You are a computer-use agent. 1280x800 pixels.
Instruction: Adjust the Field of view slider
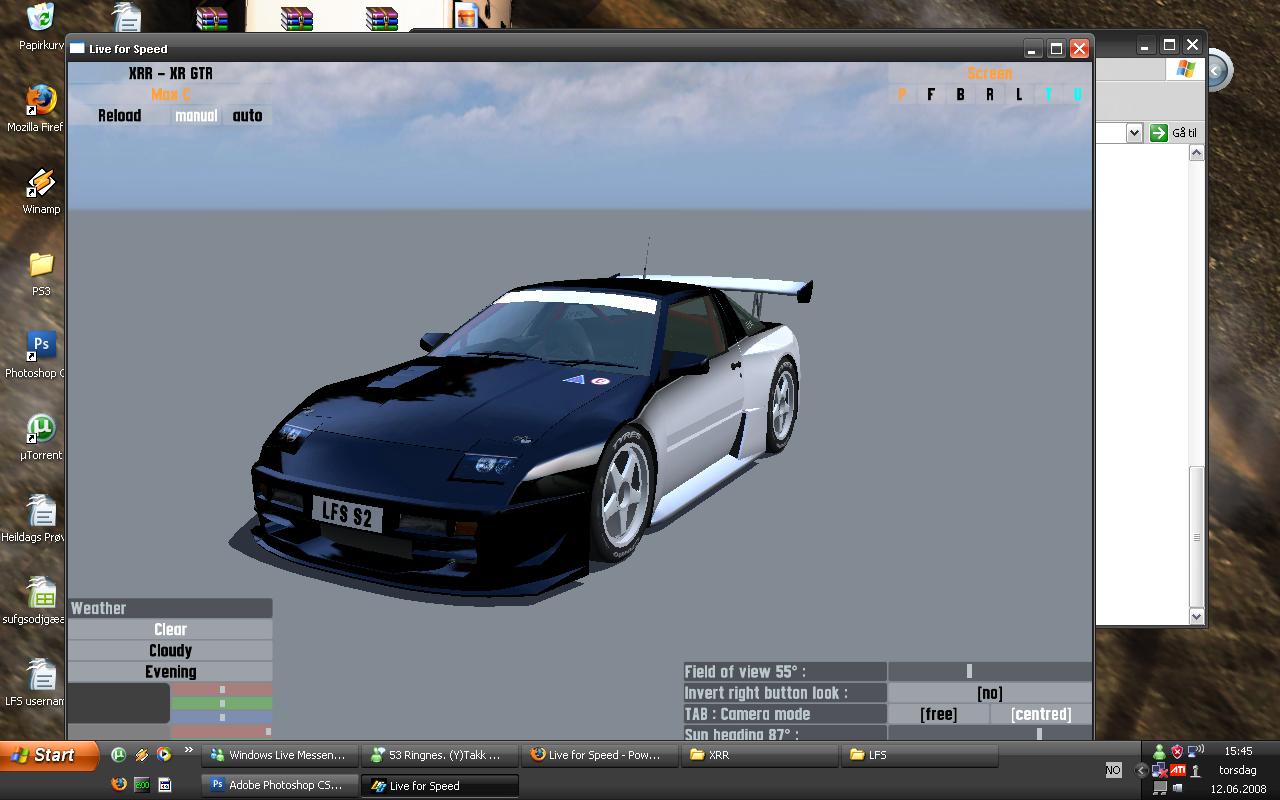click(989, 672)
